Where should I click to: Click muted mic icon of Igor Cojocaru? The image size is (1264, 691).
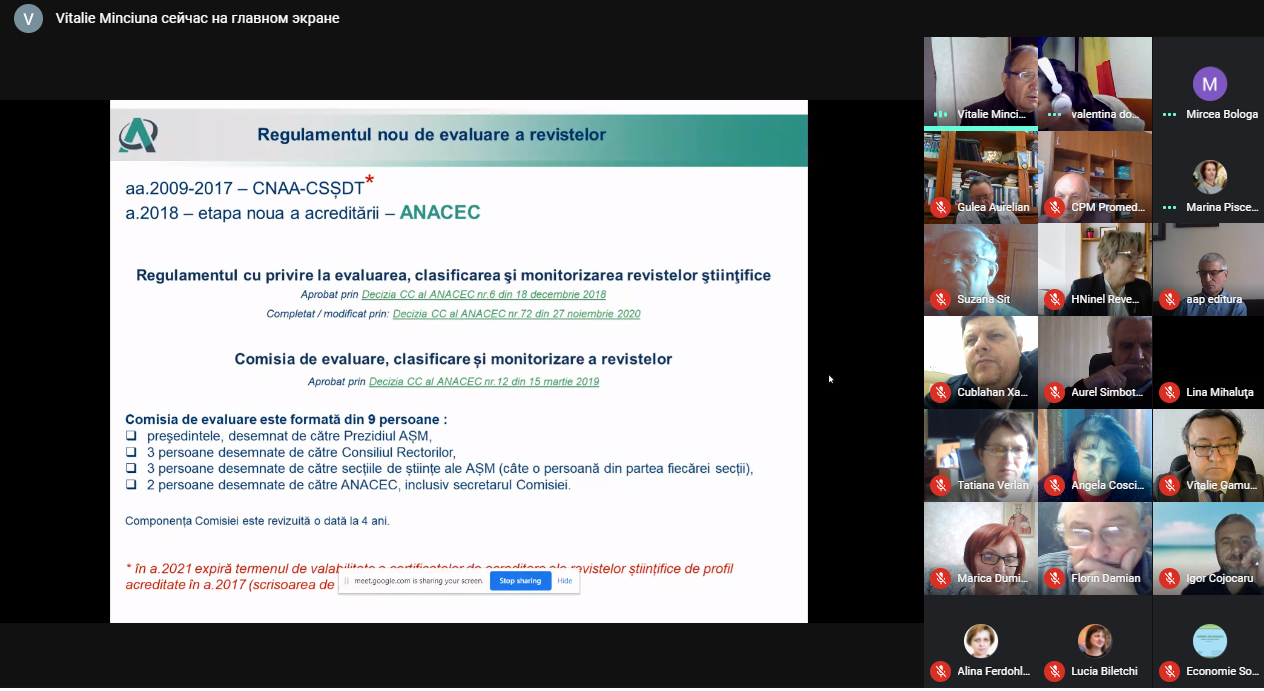click(1169, 578)
